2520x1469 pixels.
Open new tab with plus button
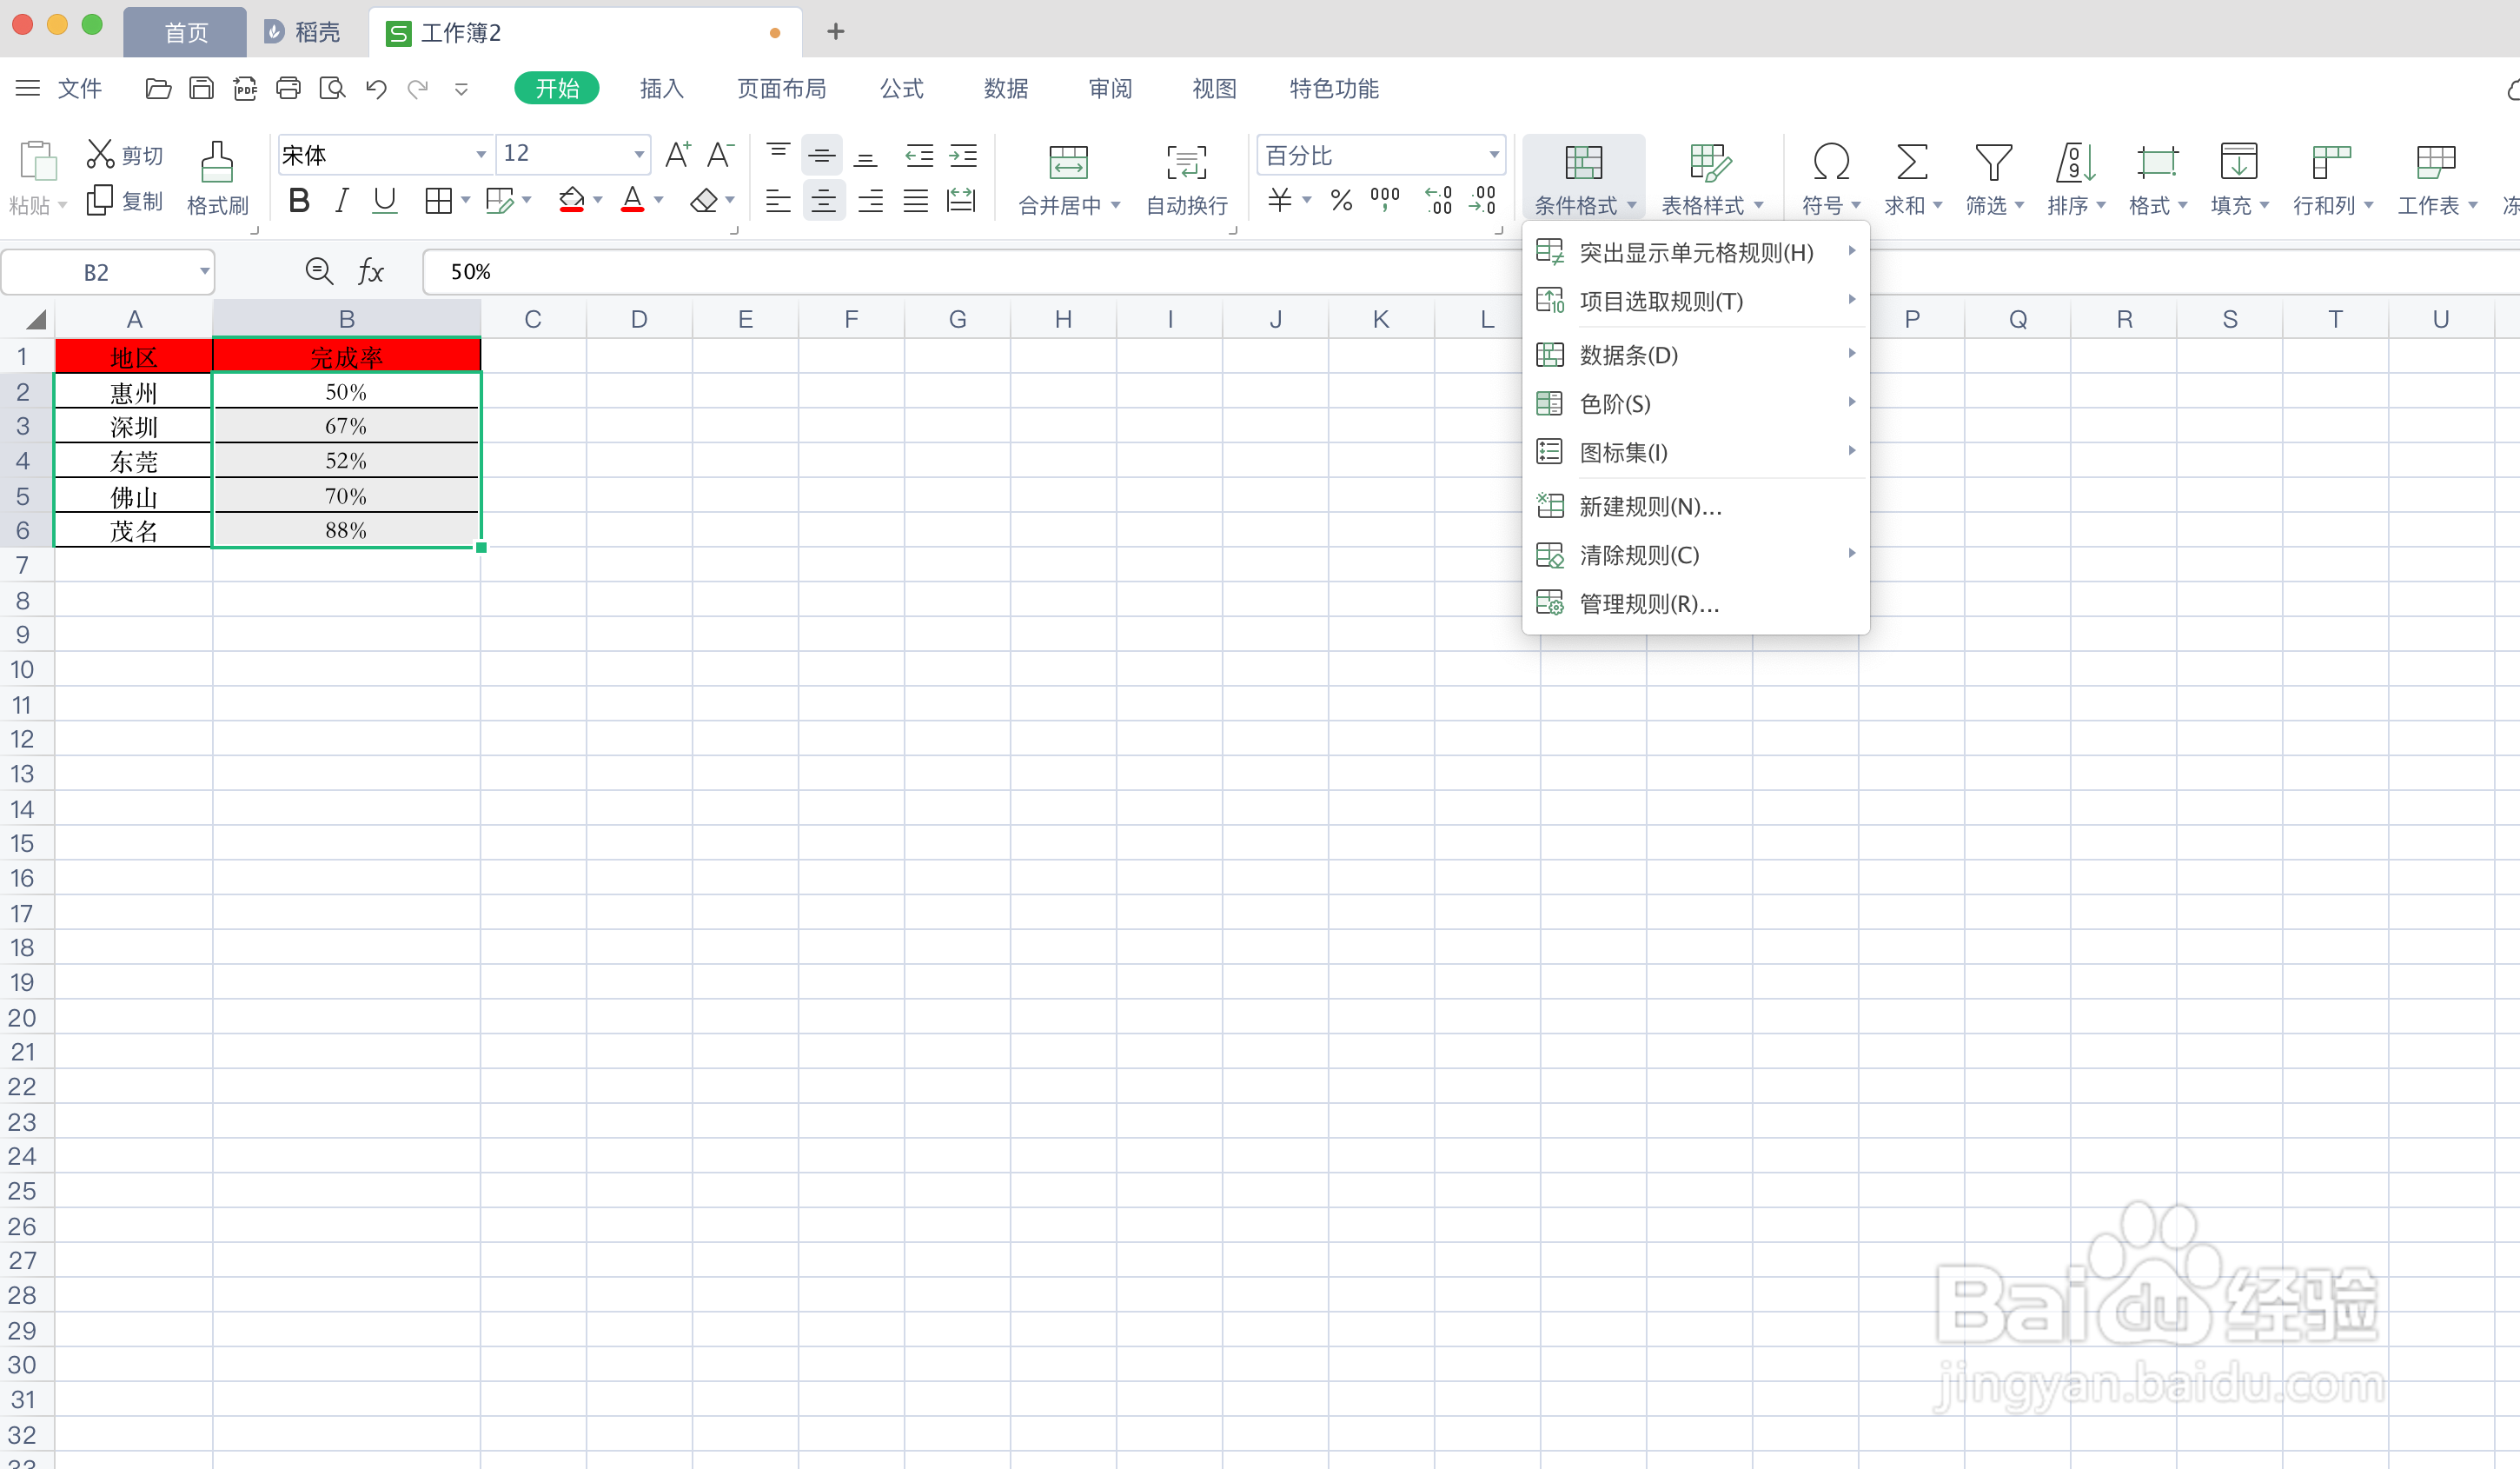836,32
